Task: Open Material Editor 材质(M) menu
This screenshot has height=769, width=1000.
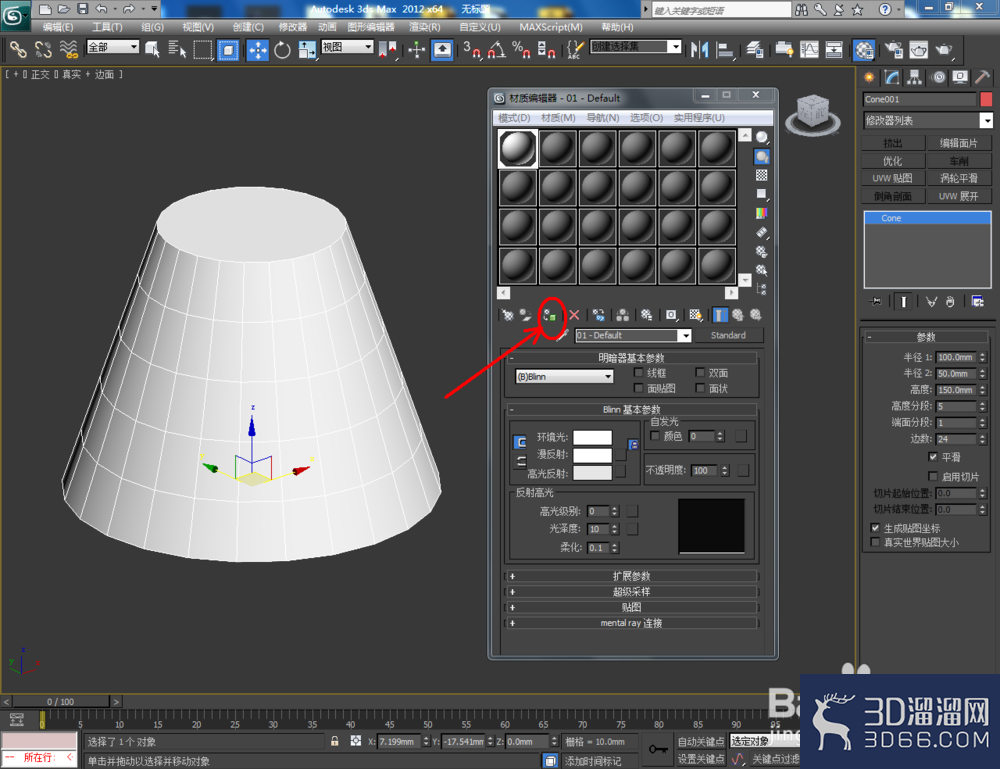Action: (x=558, y=118)
